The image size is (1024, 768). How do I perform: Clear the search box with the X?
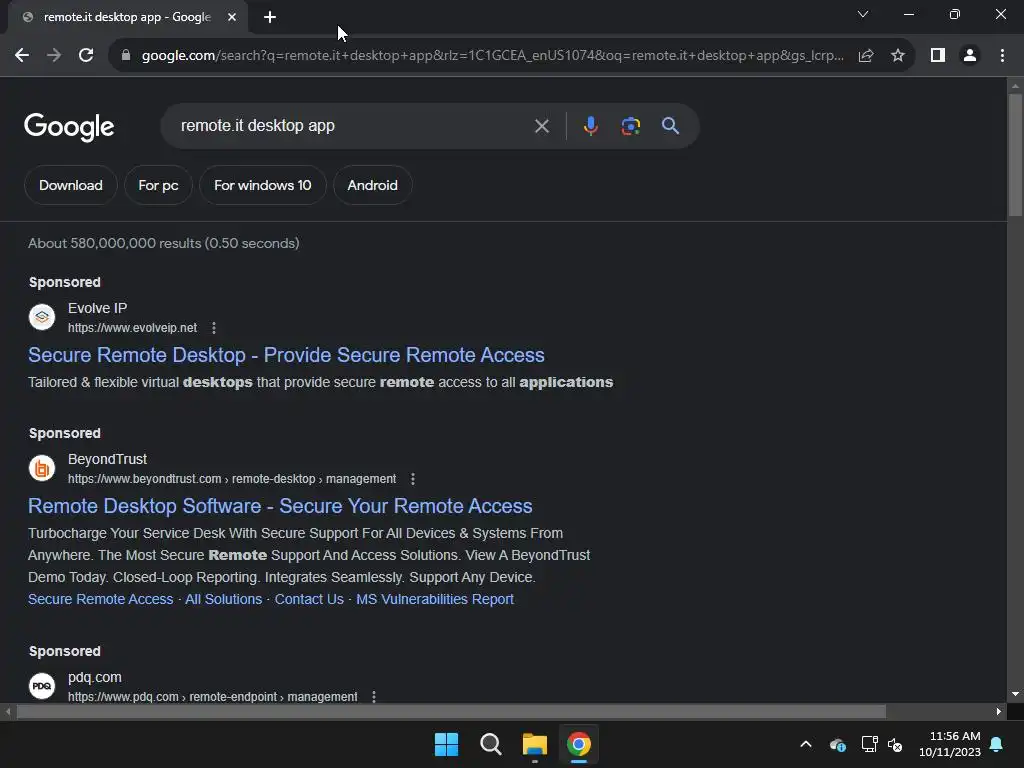tap(541, 126)
